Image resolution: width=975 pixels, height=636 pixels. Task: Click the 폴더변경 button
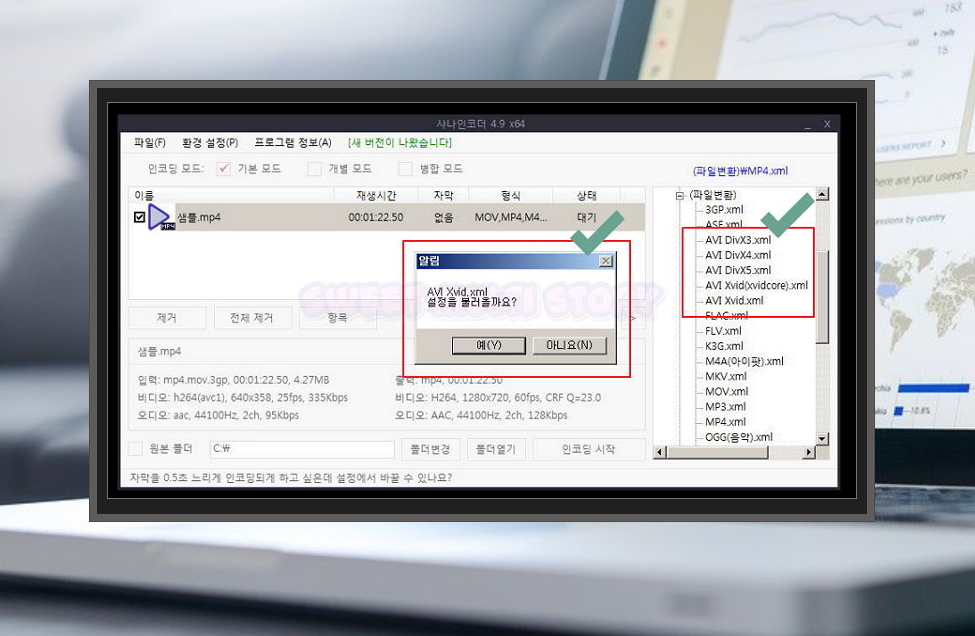(x=430, y=449)
